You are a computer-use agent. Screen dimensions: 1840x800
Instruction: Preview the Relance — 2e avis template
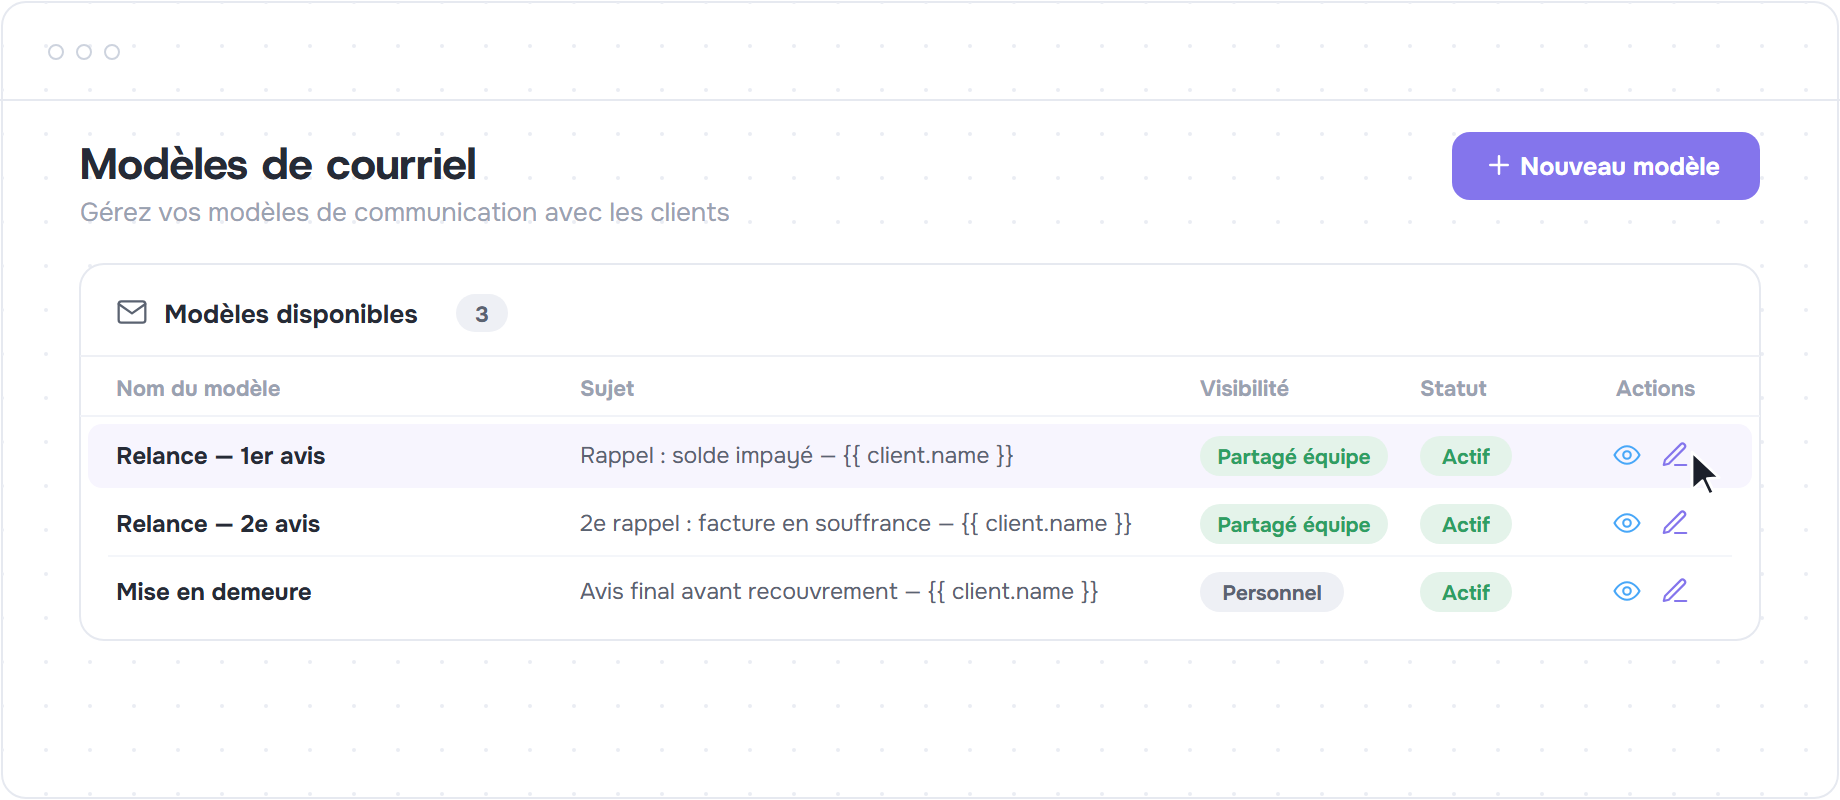pos(1627,523)
